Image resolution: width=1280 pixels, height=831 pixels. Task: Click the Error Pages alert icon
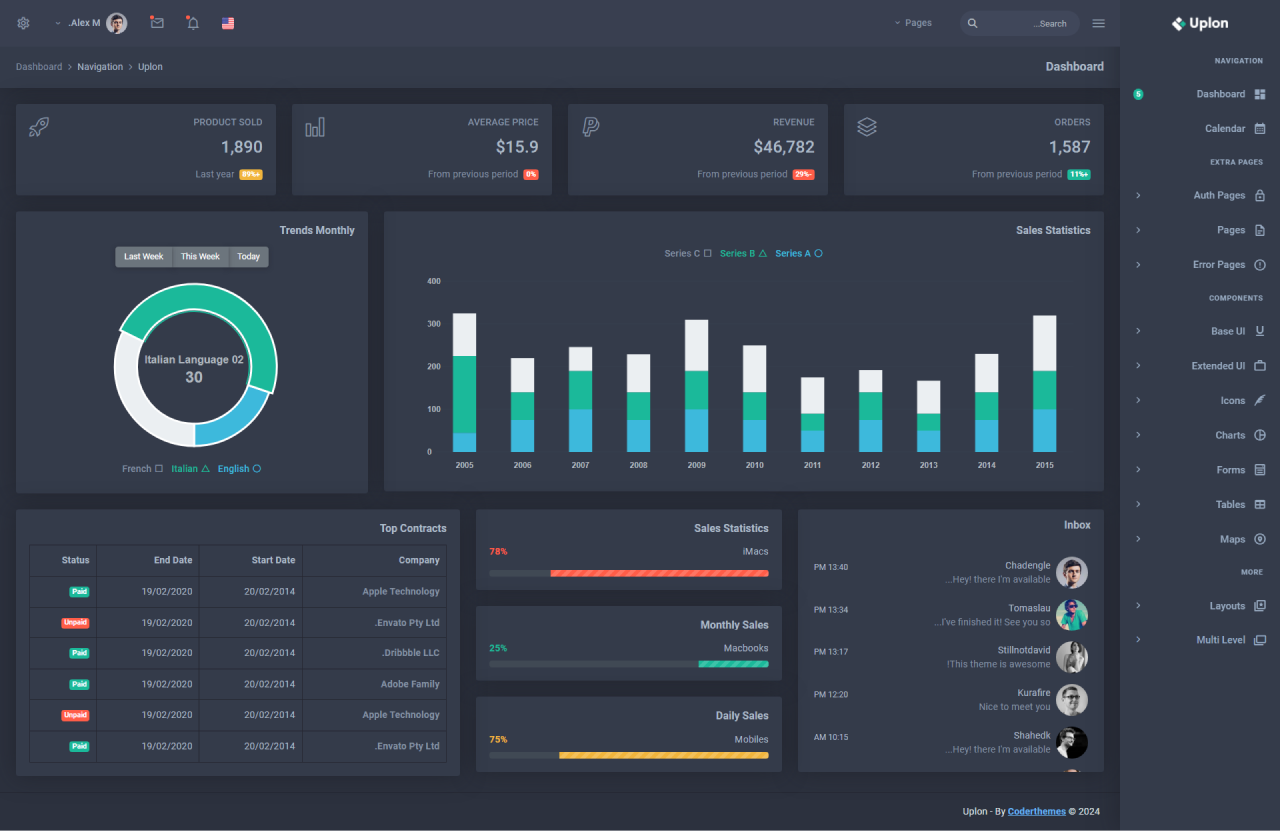pos(1260,265)
